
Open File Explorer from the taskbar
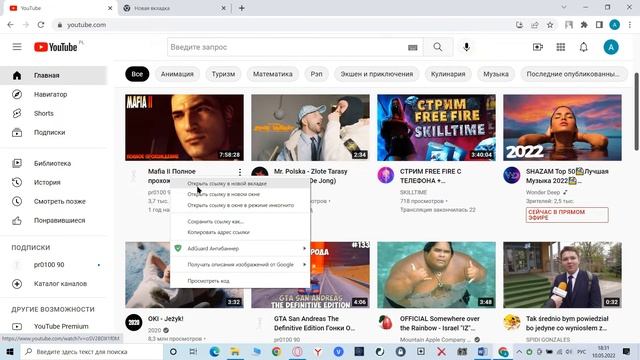click(x=235, y=351)
